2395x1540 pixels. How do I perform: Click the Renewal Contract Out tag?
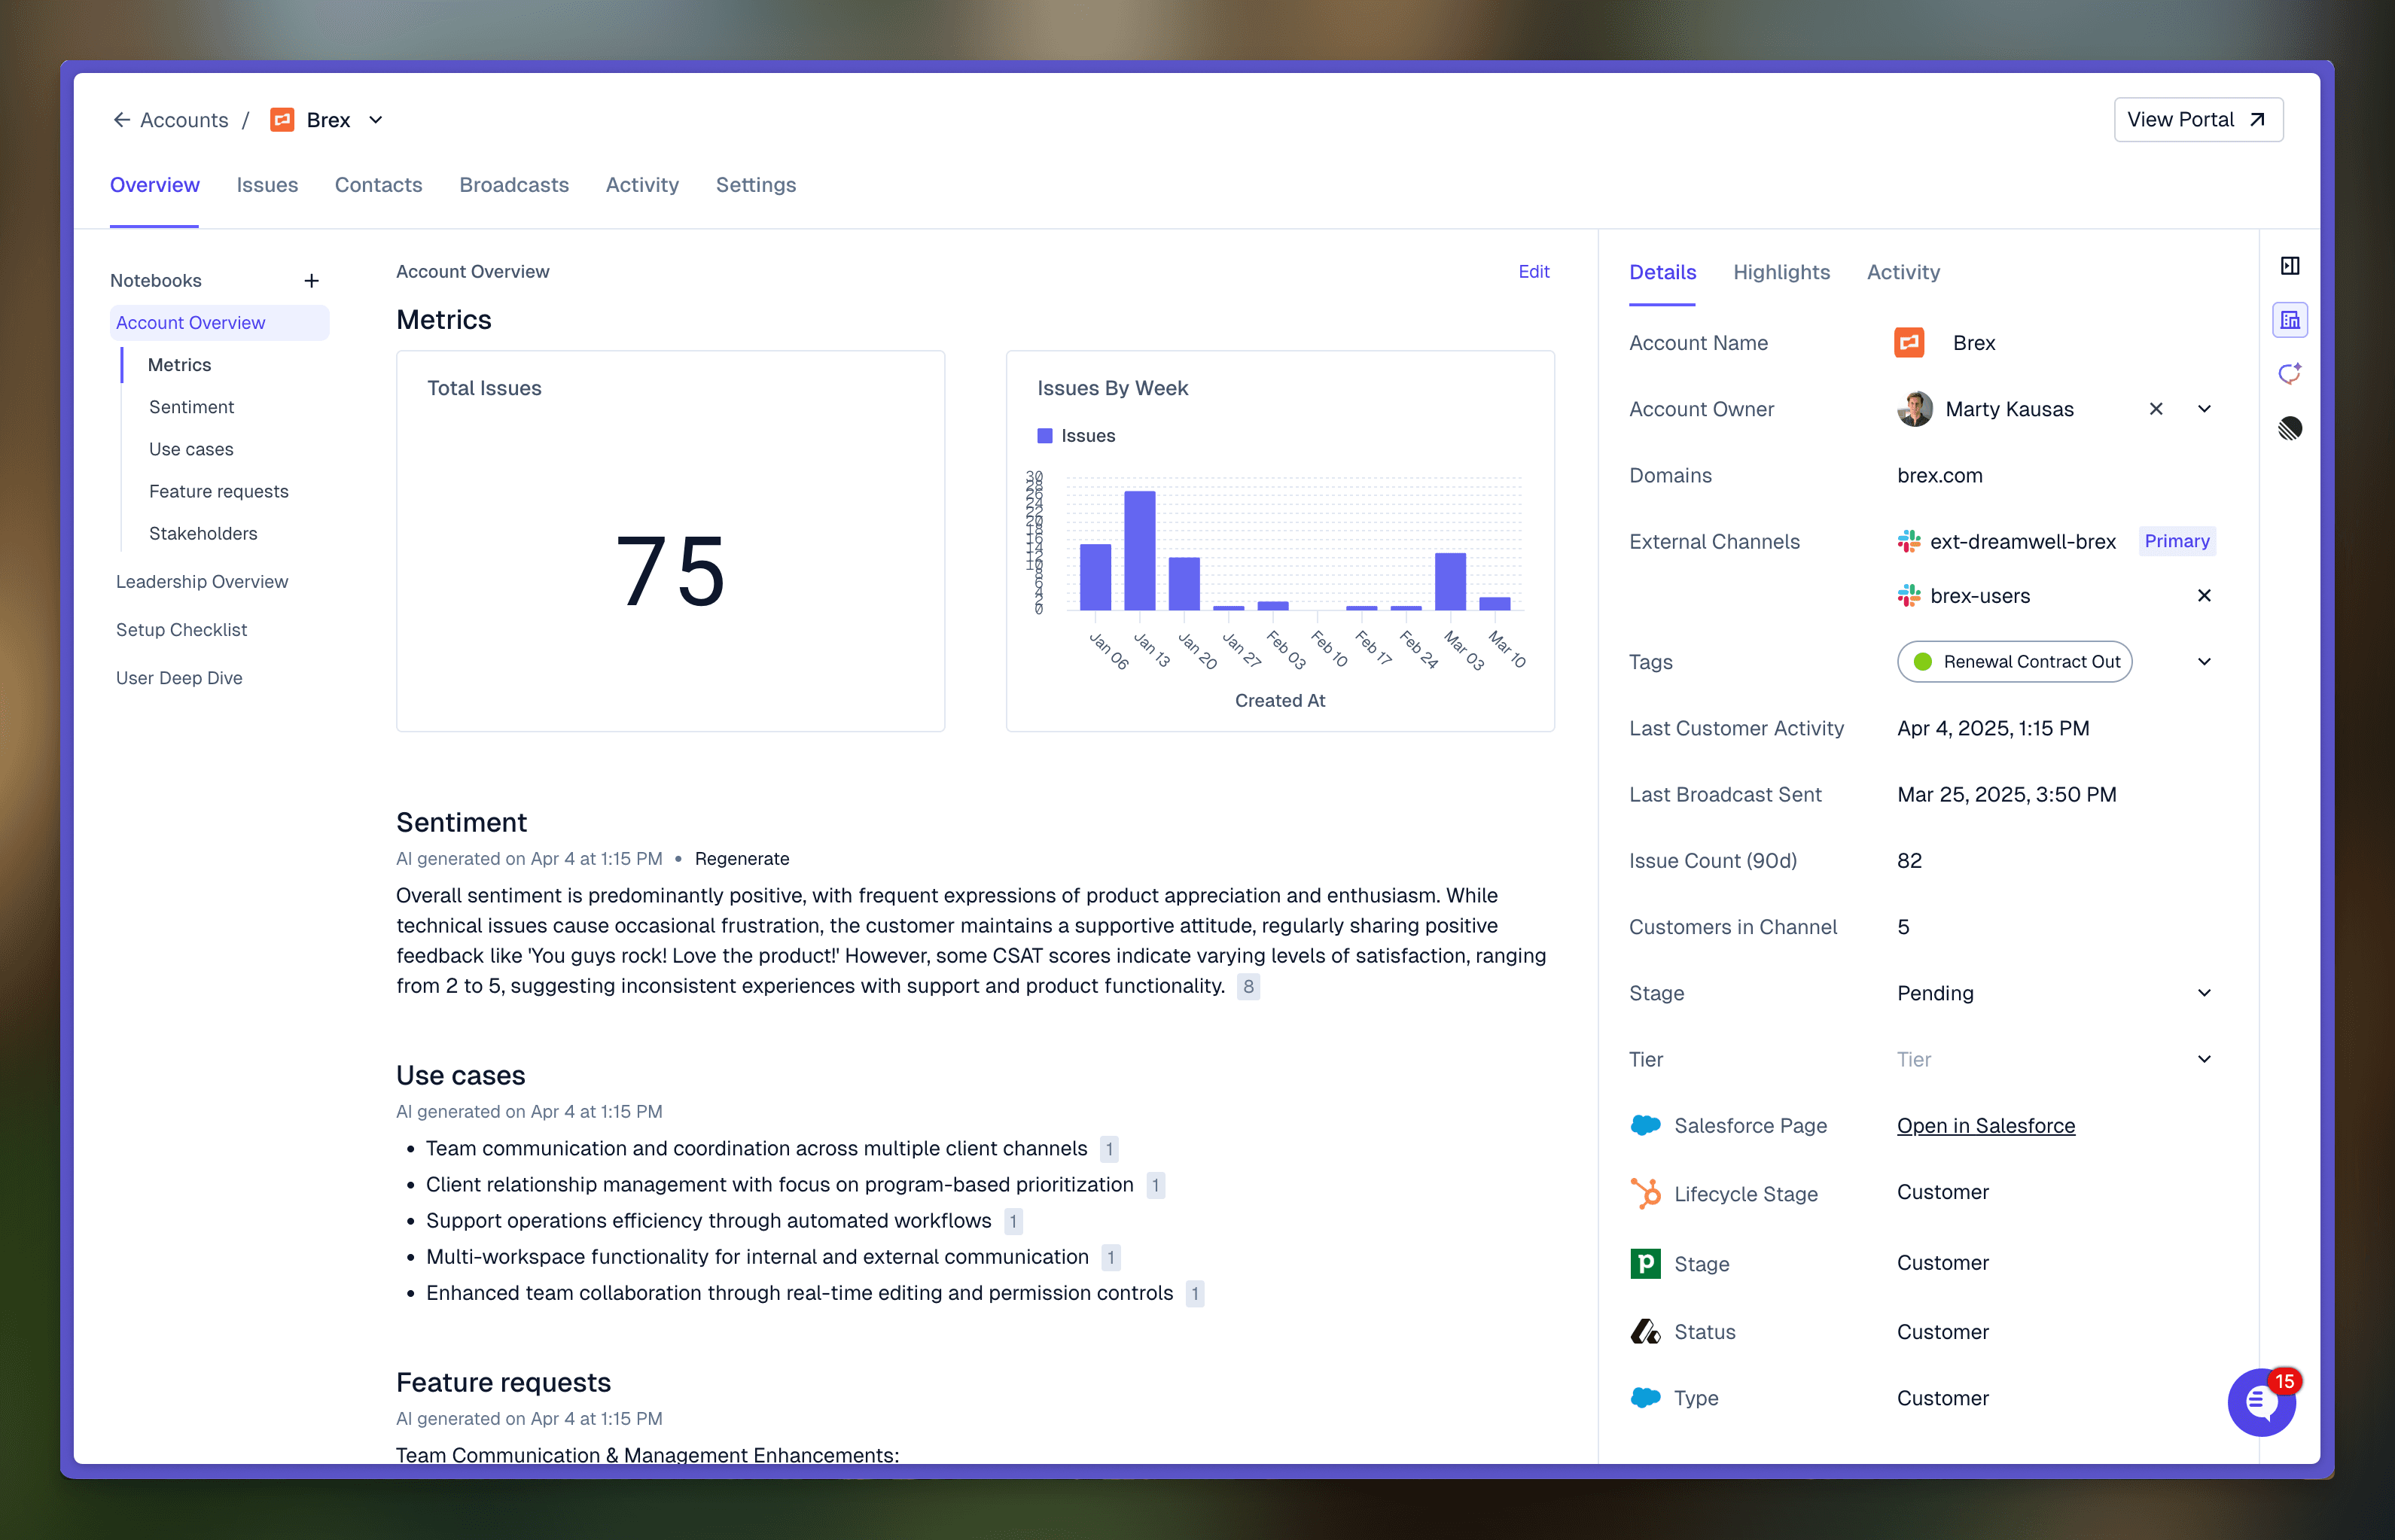[x=2014, y=662]
